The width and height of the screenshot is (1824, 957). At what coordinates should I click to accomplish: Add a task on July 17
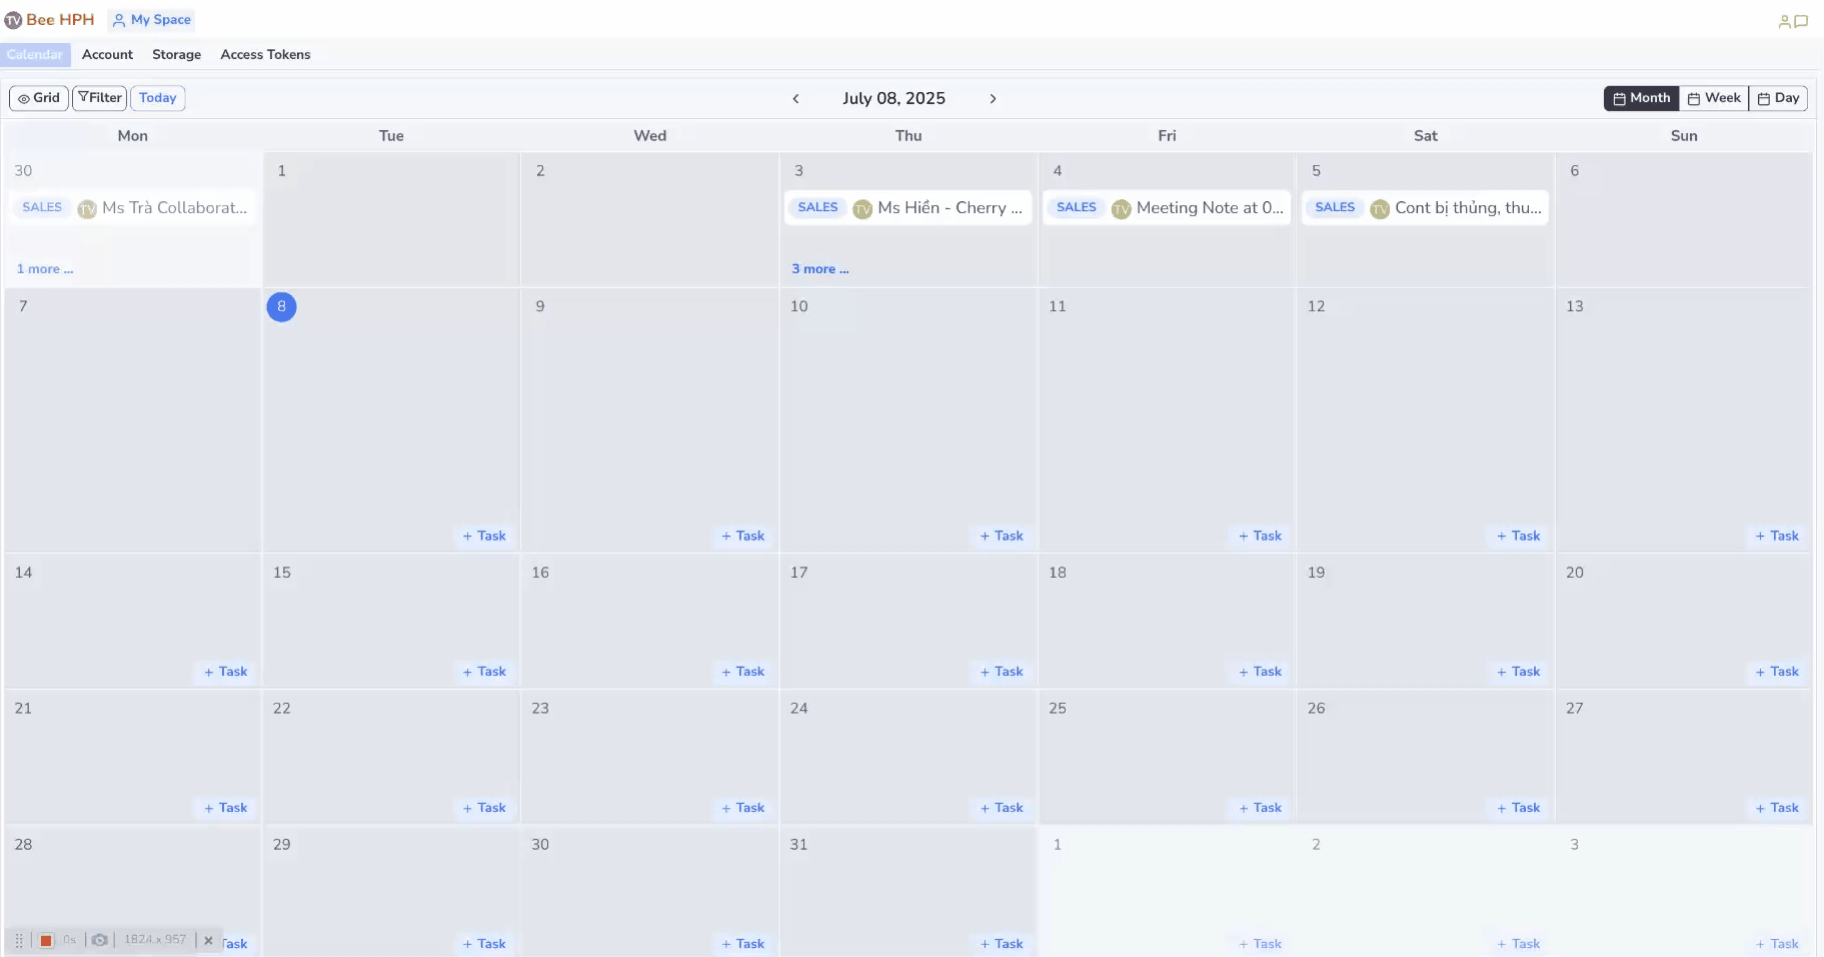1001,672
